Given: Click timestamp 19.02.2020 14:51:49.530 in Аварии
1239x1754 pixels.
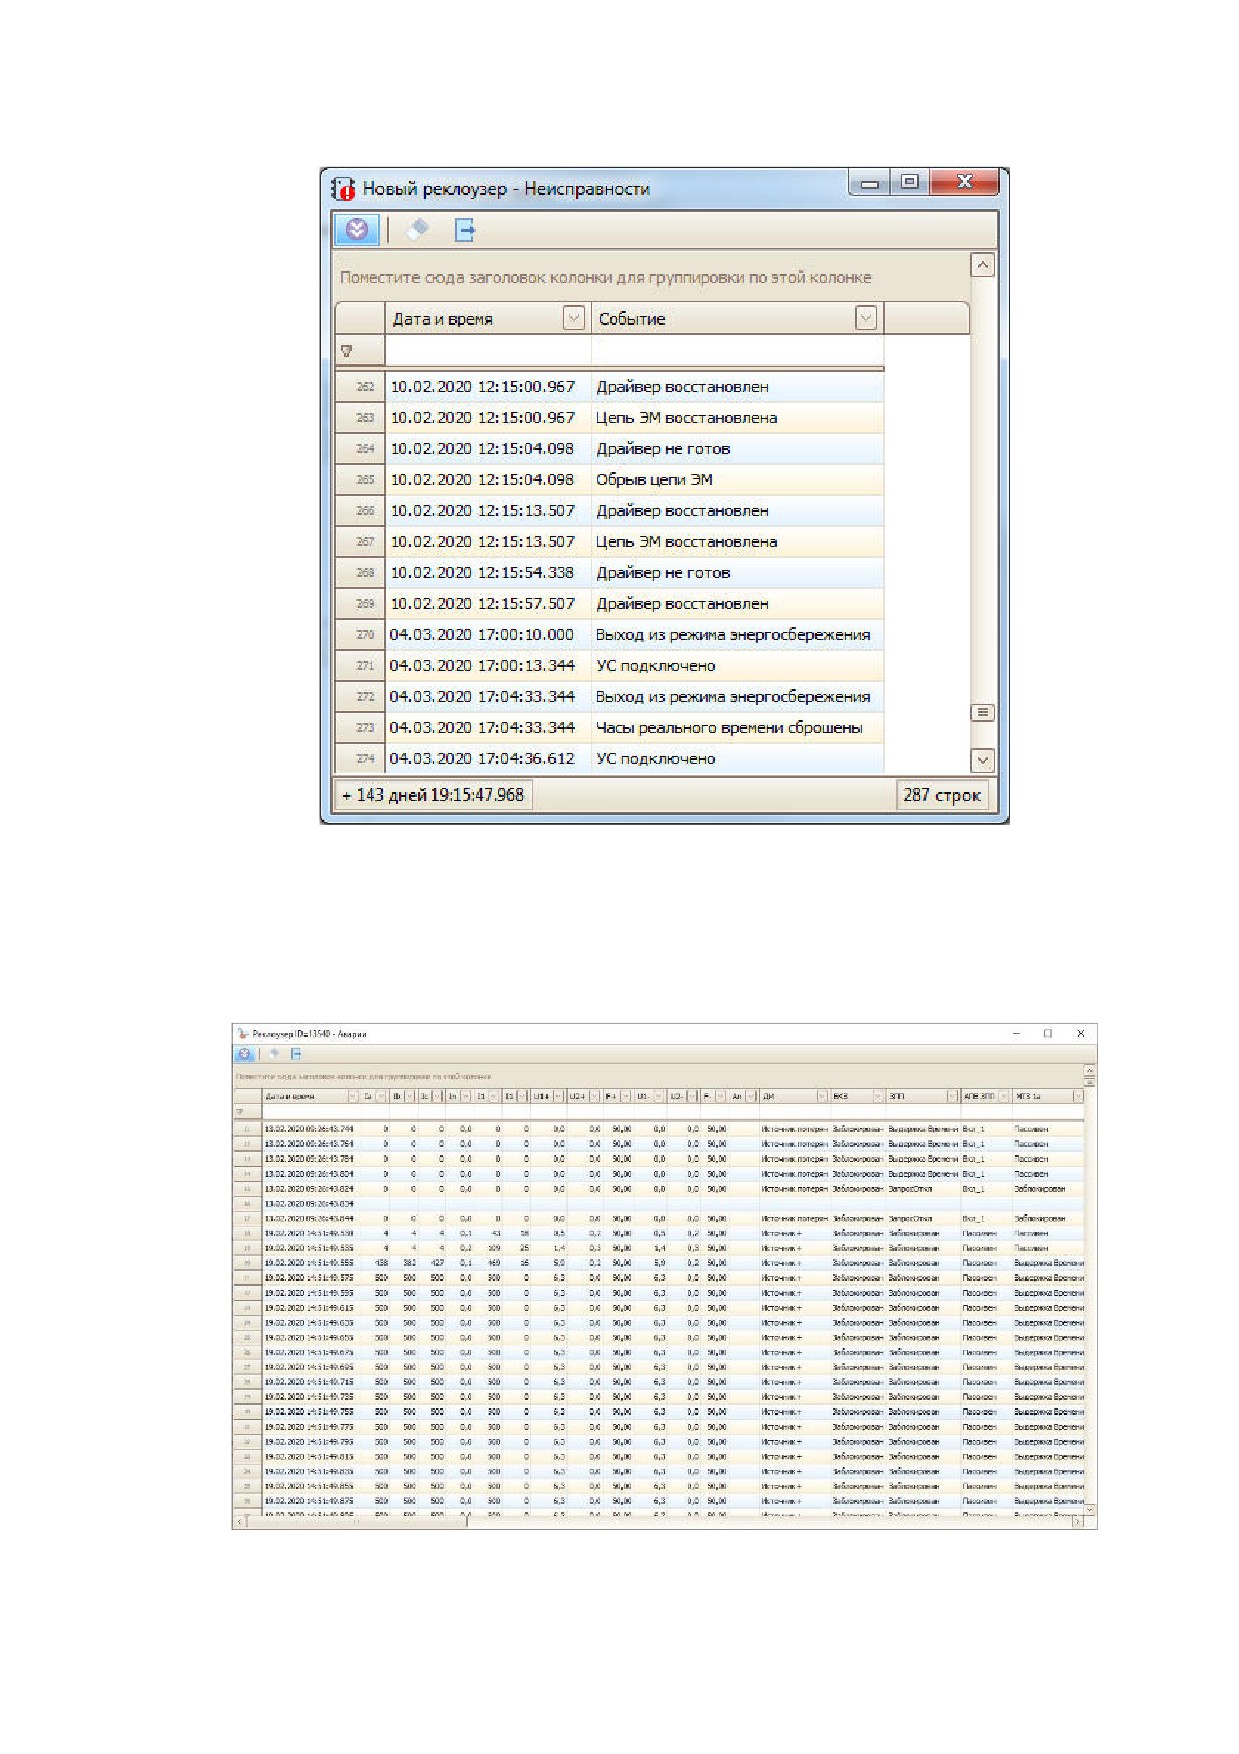Looking at the screenshot, I should 309,1234.
